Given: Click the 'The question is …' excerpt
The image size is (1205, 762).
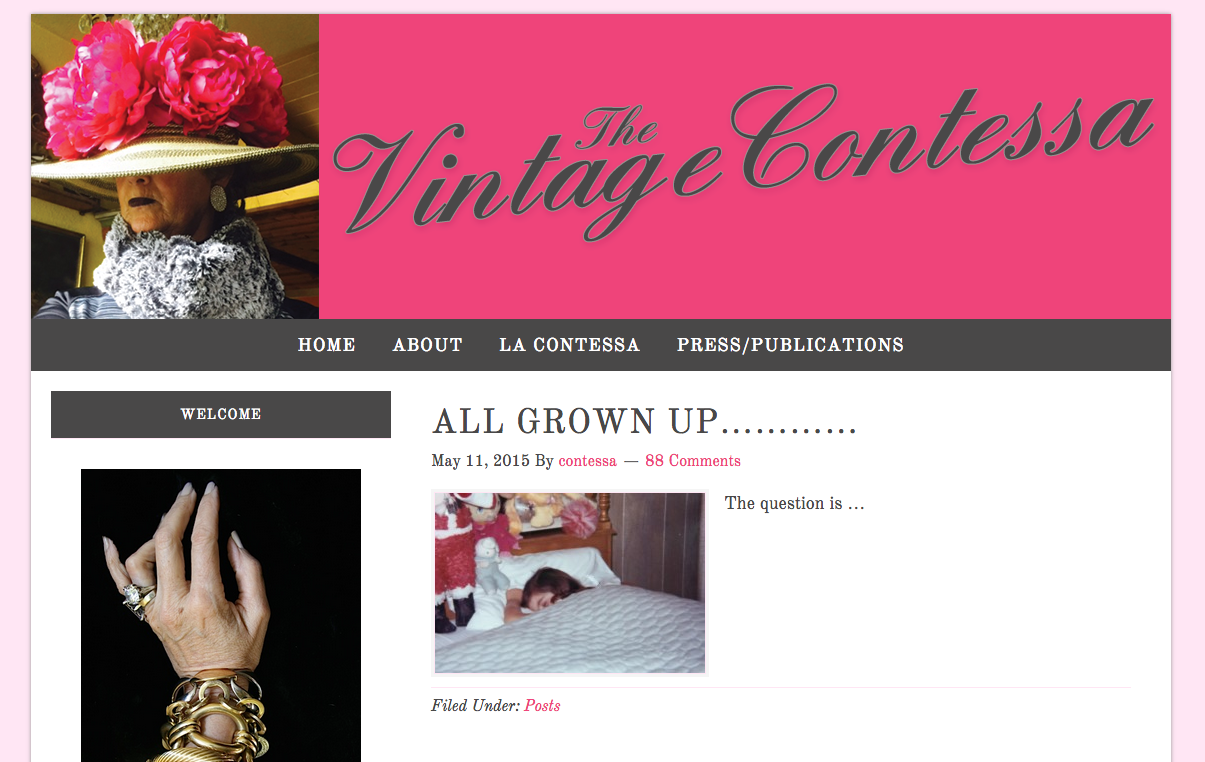Looking at the screenshot, I should pyautogui.click(x=795, y=503).
